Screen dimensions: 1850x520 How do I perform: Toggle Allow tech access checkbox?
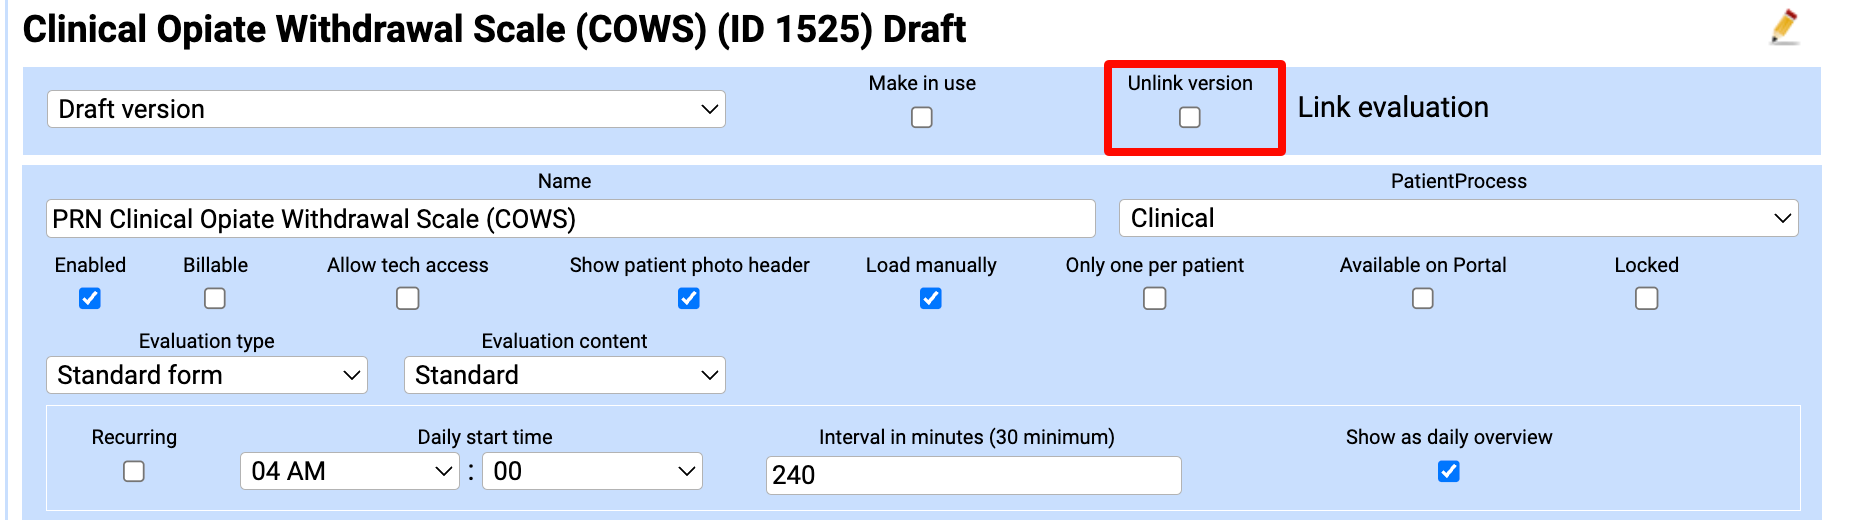(x=408, y=299)
